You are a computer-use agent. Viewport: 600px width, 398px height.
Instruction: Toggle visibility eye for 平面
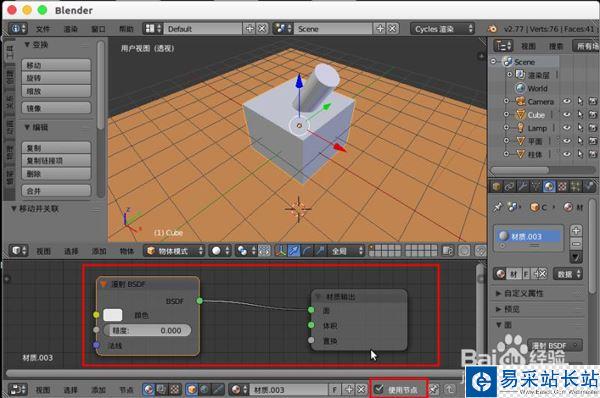(x=567, y=141)
